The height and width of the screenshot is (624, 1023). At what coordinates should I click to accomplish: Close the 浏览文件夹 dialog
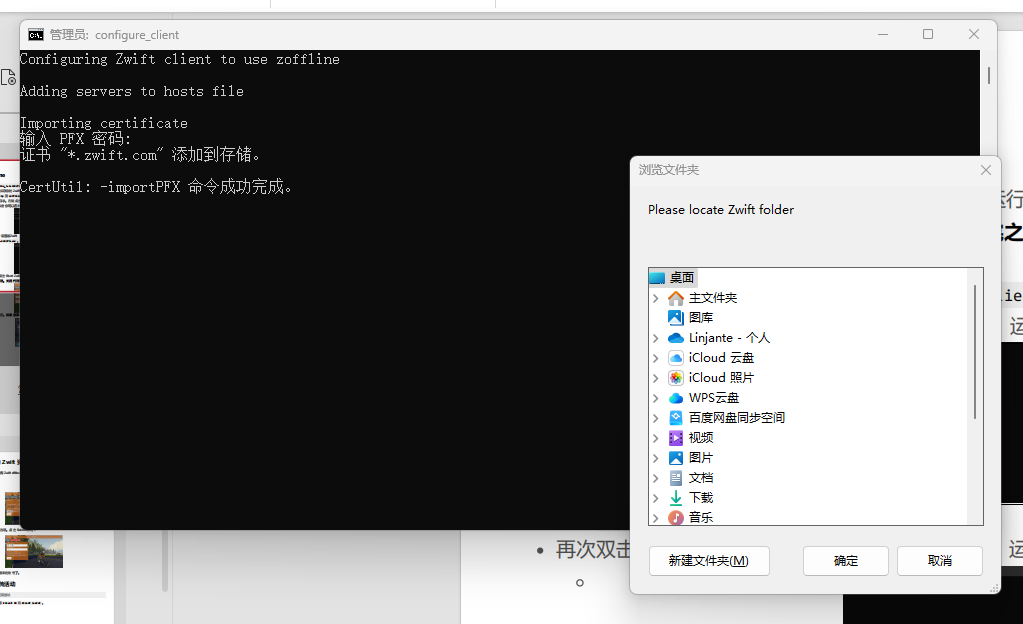[986, 170]
